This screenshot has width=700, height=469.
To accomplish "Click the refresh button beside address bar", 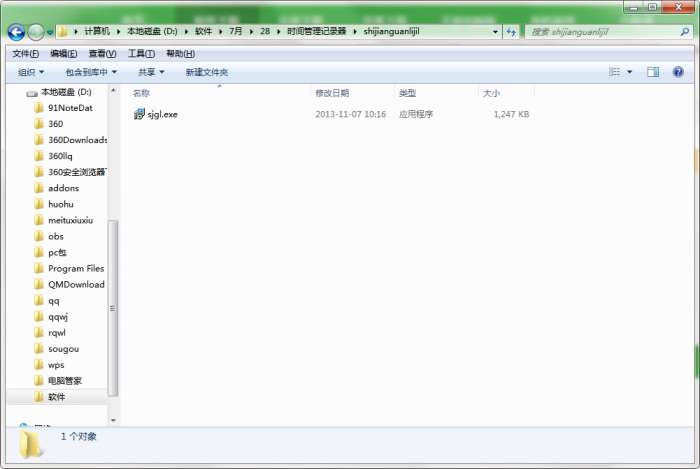I will (511, 32).
